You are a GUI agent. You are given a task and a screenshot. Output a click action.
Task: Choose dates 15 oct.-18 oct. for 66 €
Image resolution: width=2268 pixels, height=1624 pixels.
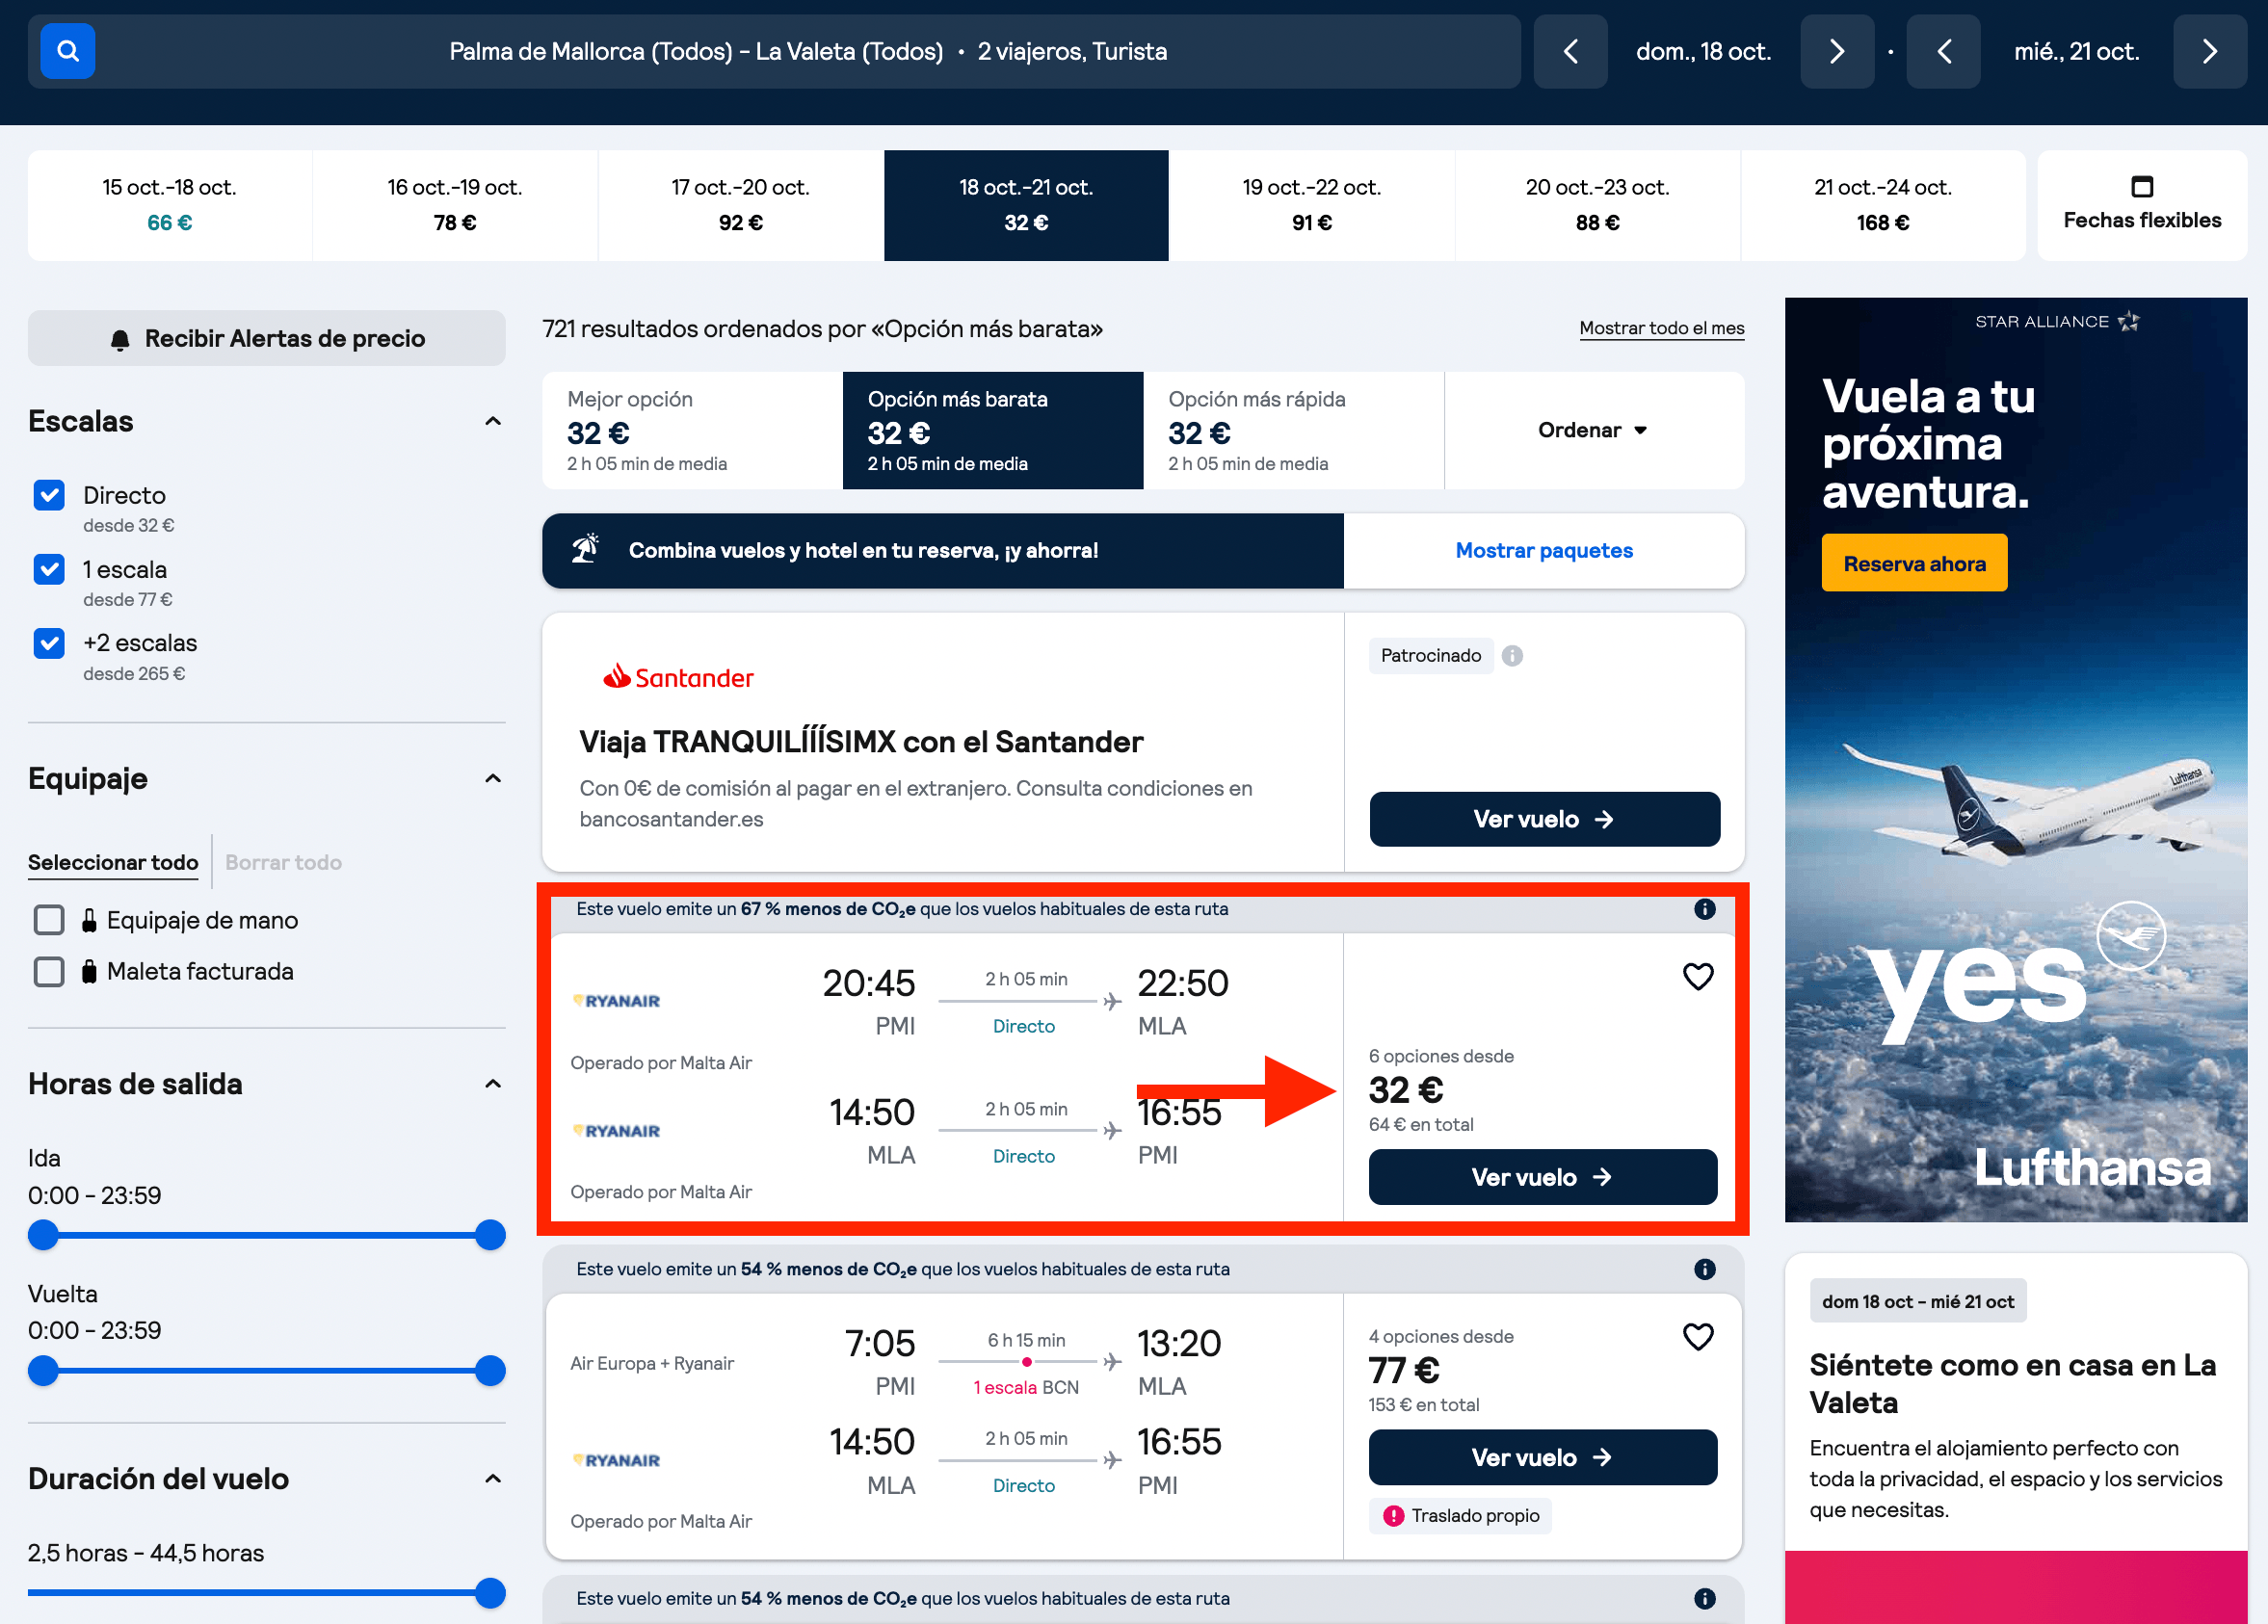pyautogui.click(x=170, y=205)
